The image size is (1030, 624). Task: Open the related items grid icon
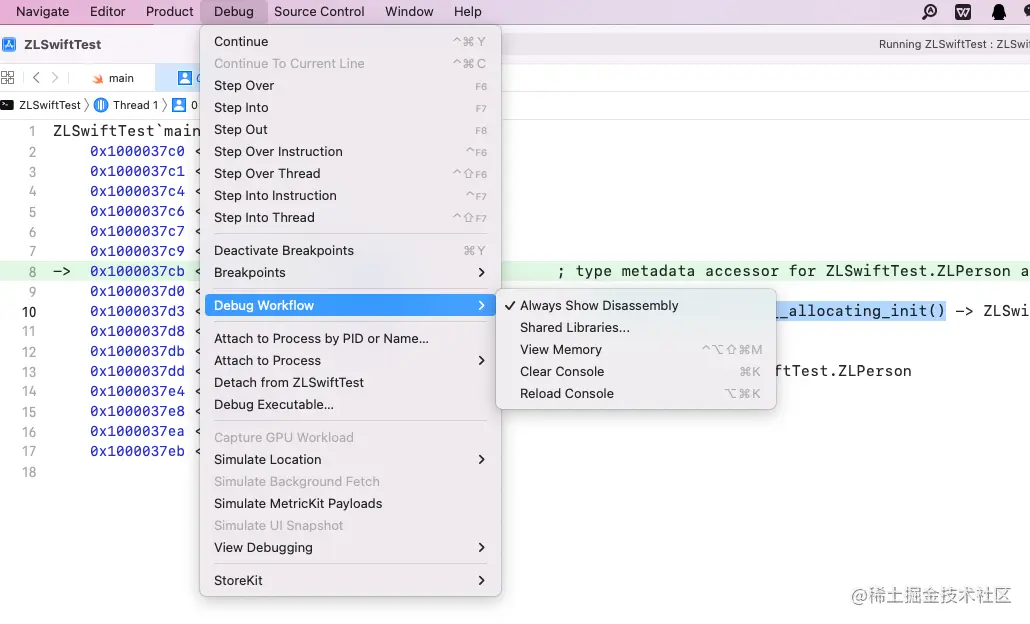8,78
